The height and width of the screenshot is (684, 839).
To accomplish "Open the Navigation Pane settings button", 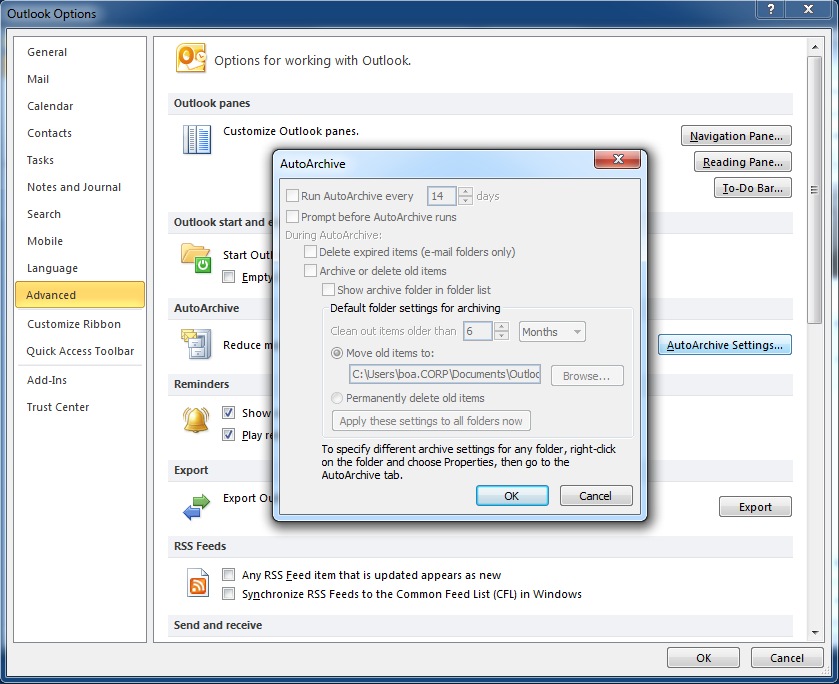I will (x=738, y=136).
